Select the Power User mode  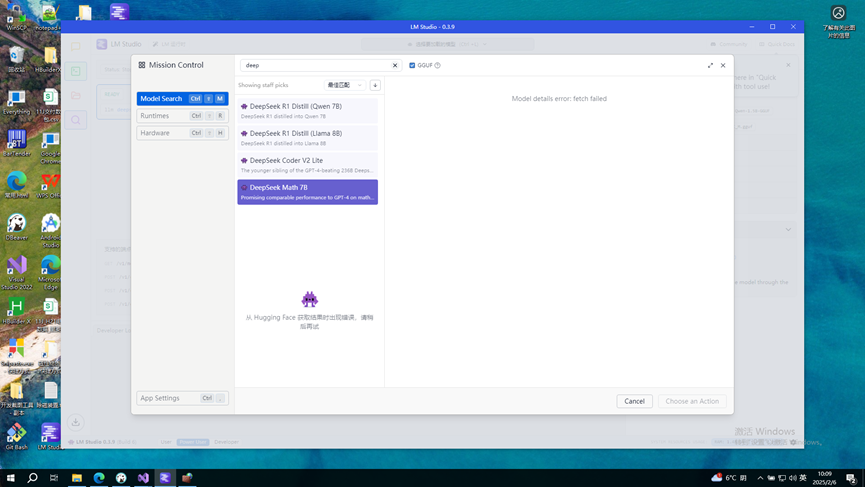point(193,442)
